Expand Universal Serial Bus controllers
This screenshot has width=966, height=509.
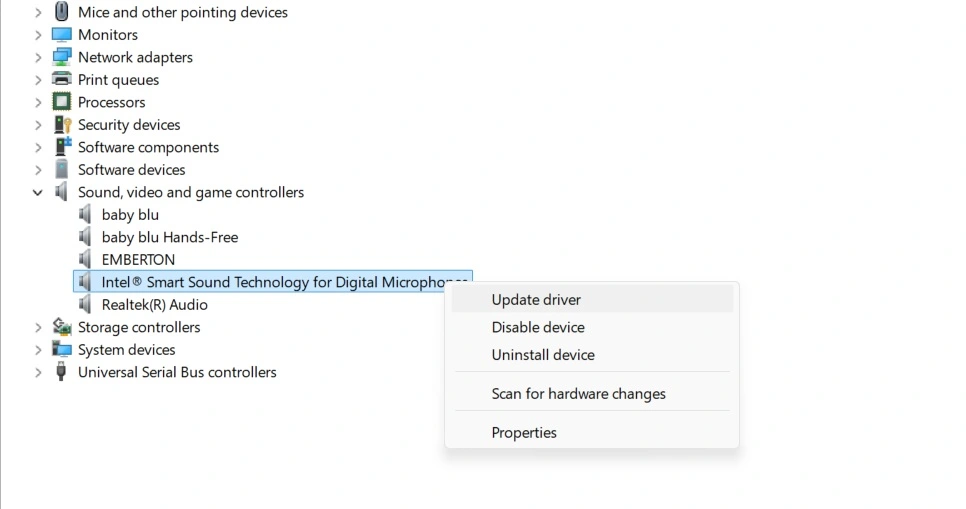click(x=38, y=372)
